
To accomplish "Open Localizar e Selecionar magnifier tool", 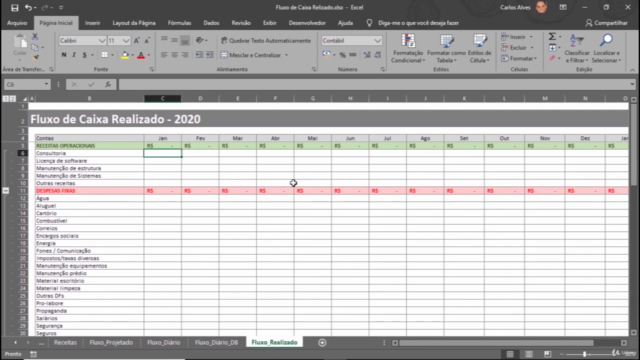I will point(606,48).
